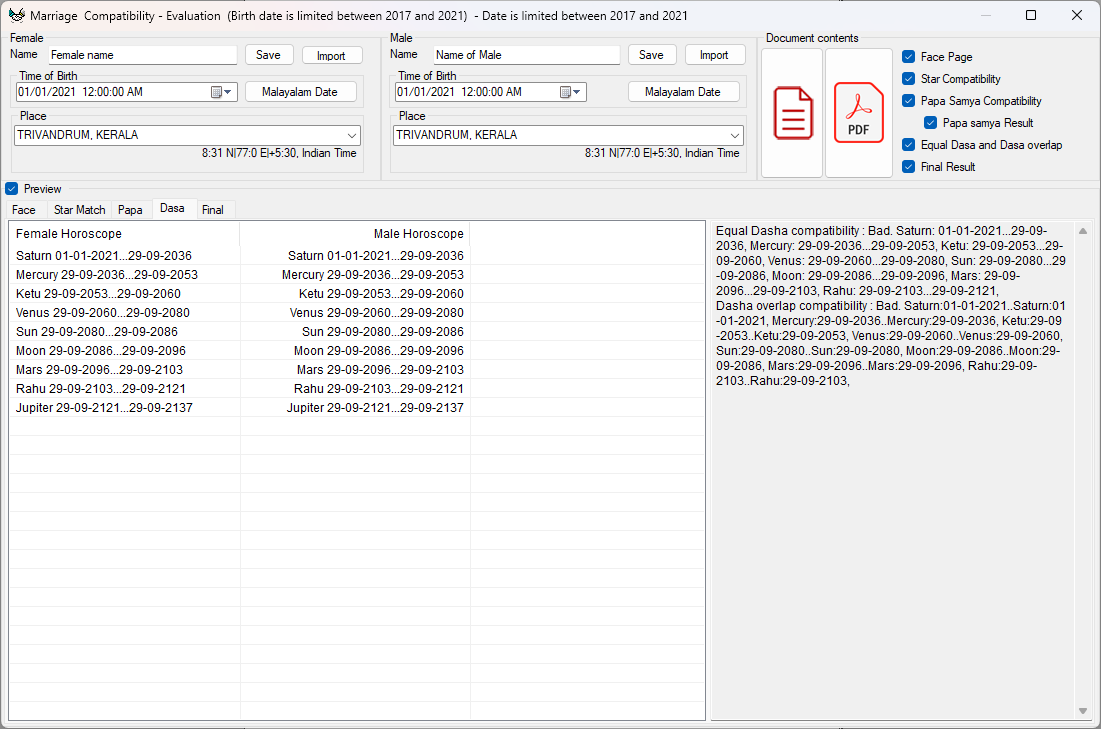Open the male birth date calendar picker
The height and width of the screenshot is (729, 1101).
(570, 92)
